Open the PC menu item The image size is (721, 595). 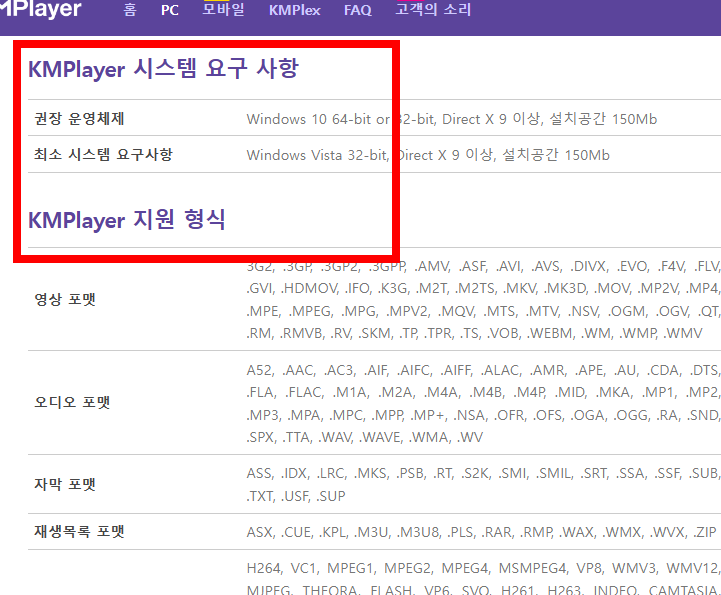click(x=170, y=10)
